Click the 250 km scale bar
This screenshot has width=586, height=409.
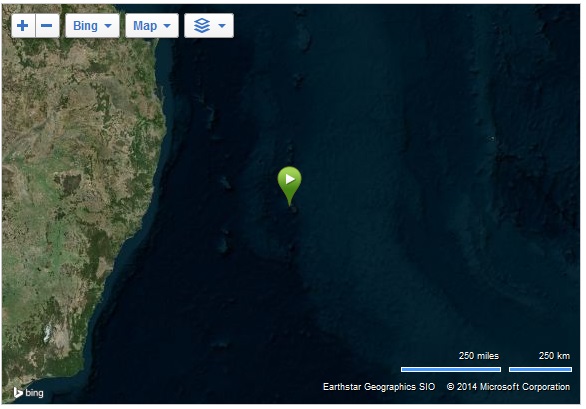(x=540, y=369)
